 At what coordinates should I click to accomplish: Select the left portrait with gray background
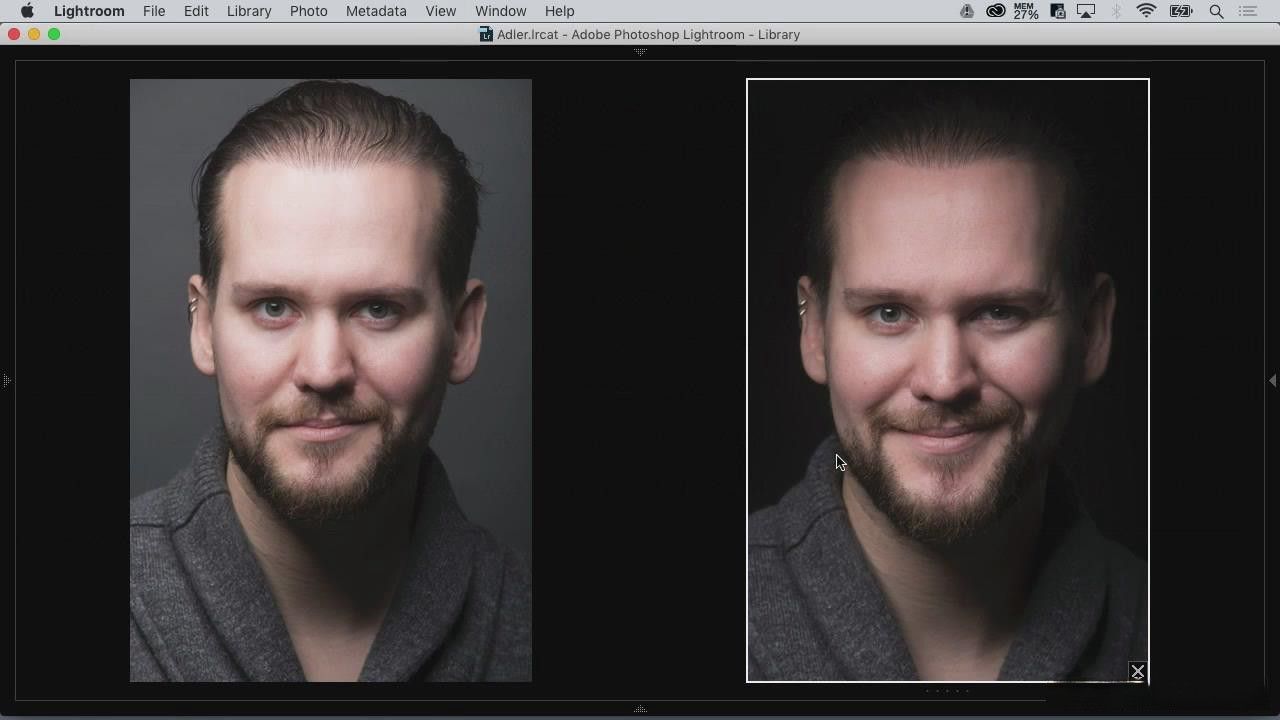click(331, 381)
